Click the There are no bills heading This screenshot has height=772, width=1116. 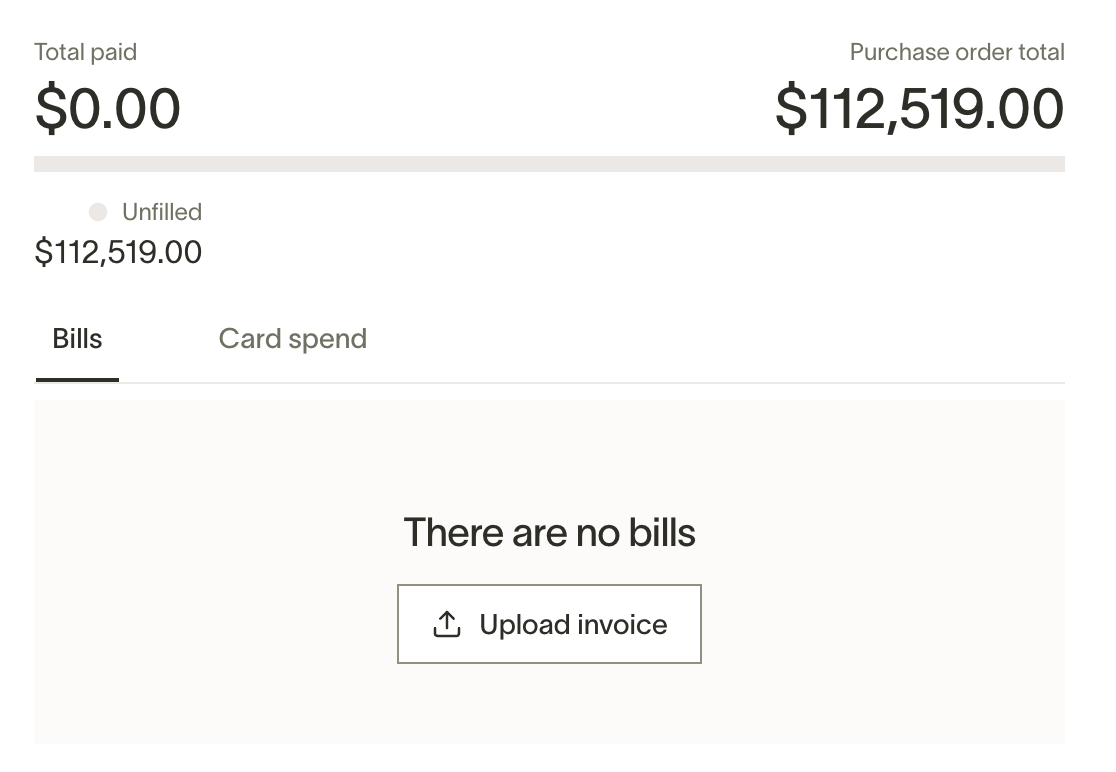(x=549, y=532)
